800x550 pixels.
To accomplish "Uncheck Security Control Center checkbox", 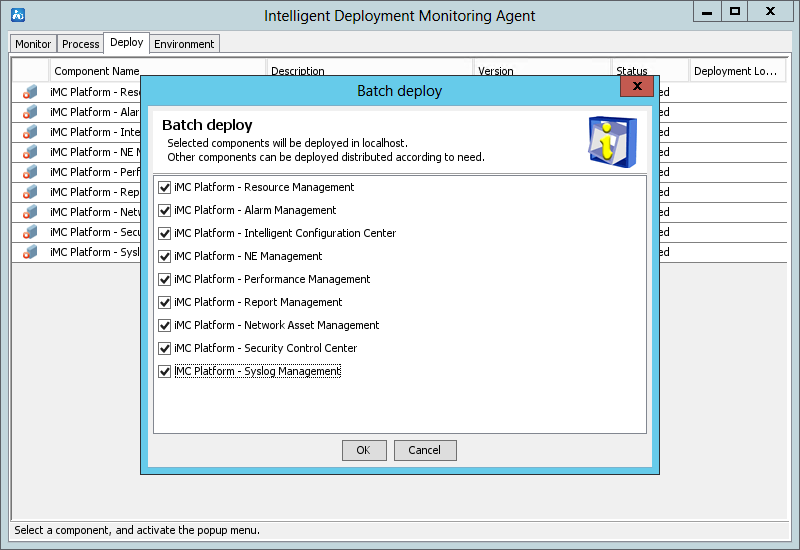I will point(164,348).
